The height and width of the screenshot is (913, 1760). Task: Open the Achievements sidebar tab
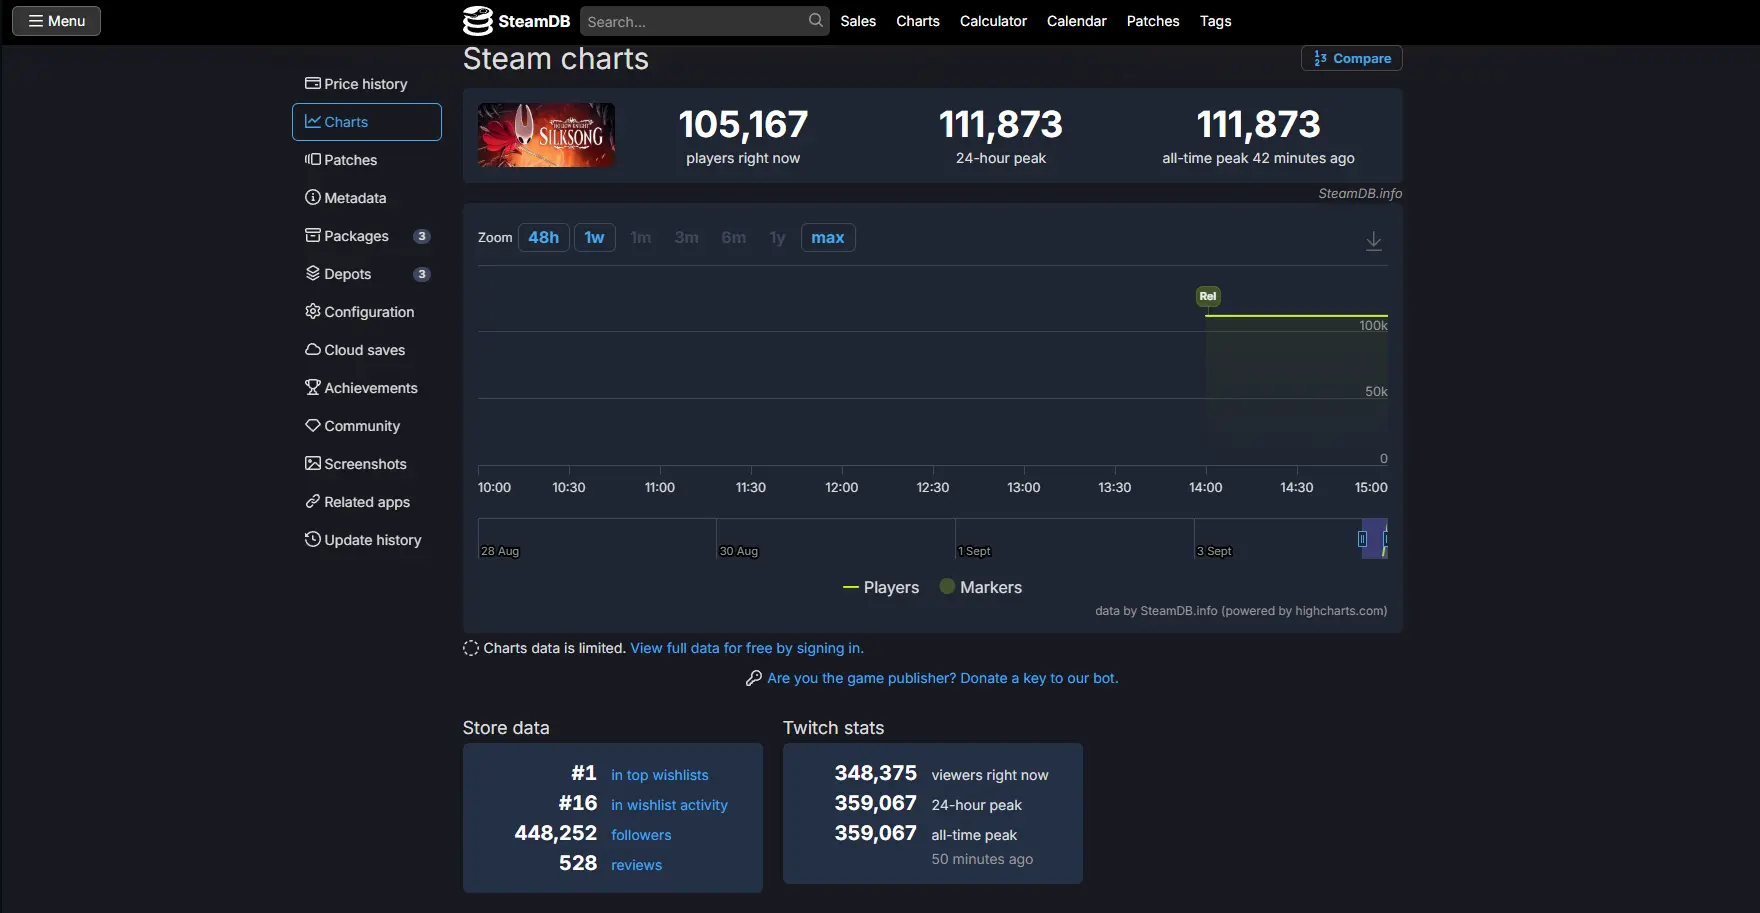pos(366,388)
